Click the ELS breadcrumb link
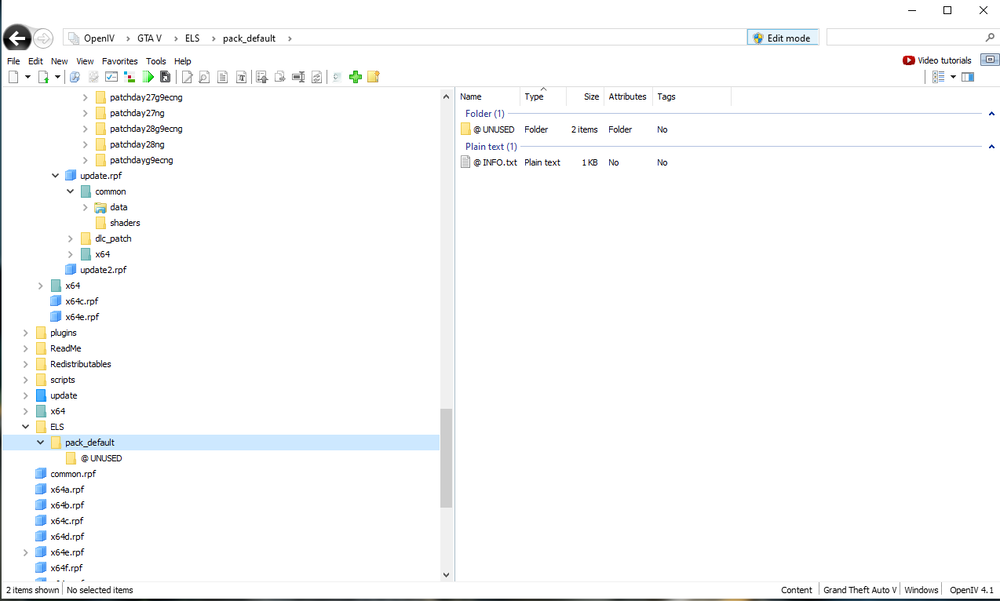The width and height of the screenshot is (1000, 601). click(192, 37)
